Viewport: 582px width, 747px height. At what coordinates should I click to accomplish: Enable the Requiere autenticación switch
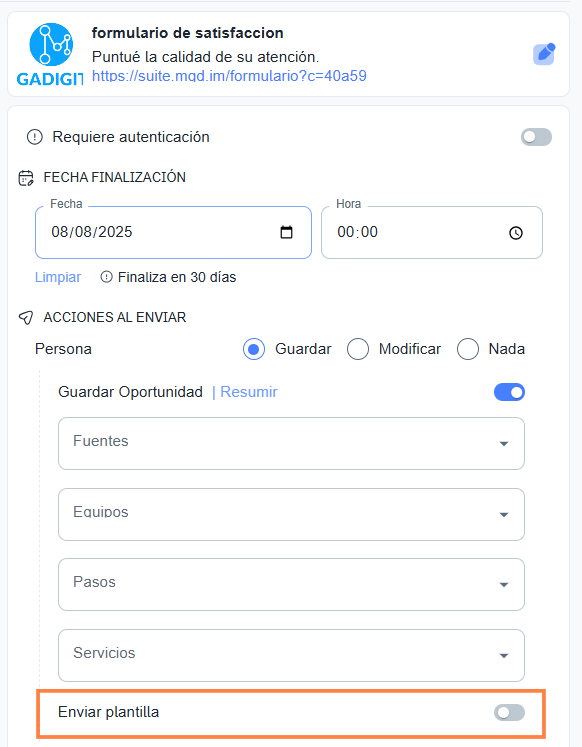tap(536, 137)
